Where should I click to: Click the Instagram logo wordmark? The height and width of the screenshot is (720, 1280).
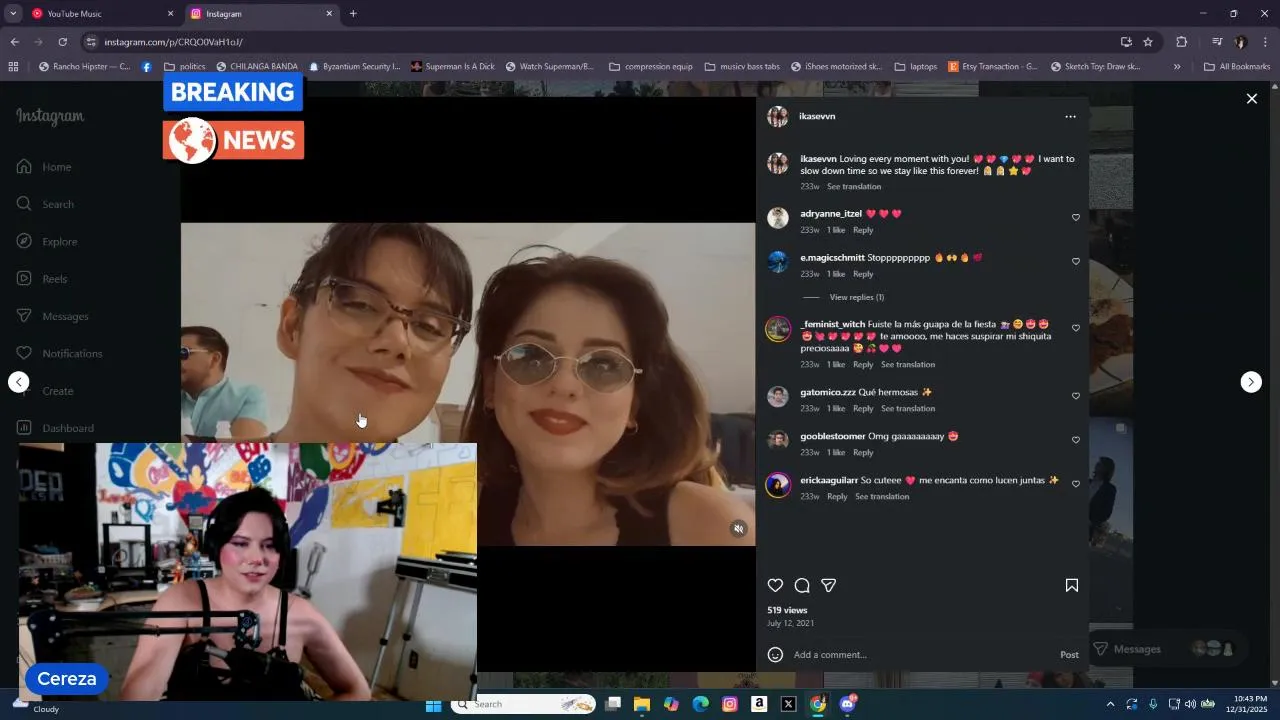[x=50, y=116]
